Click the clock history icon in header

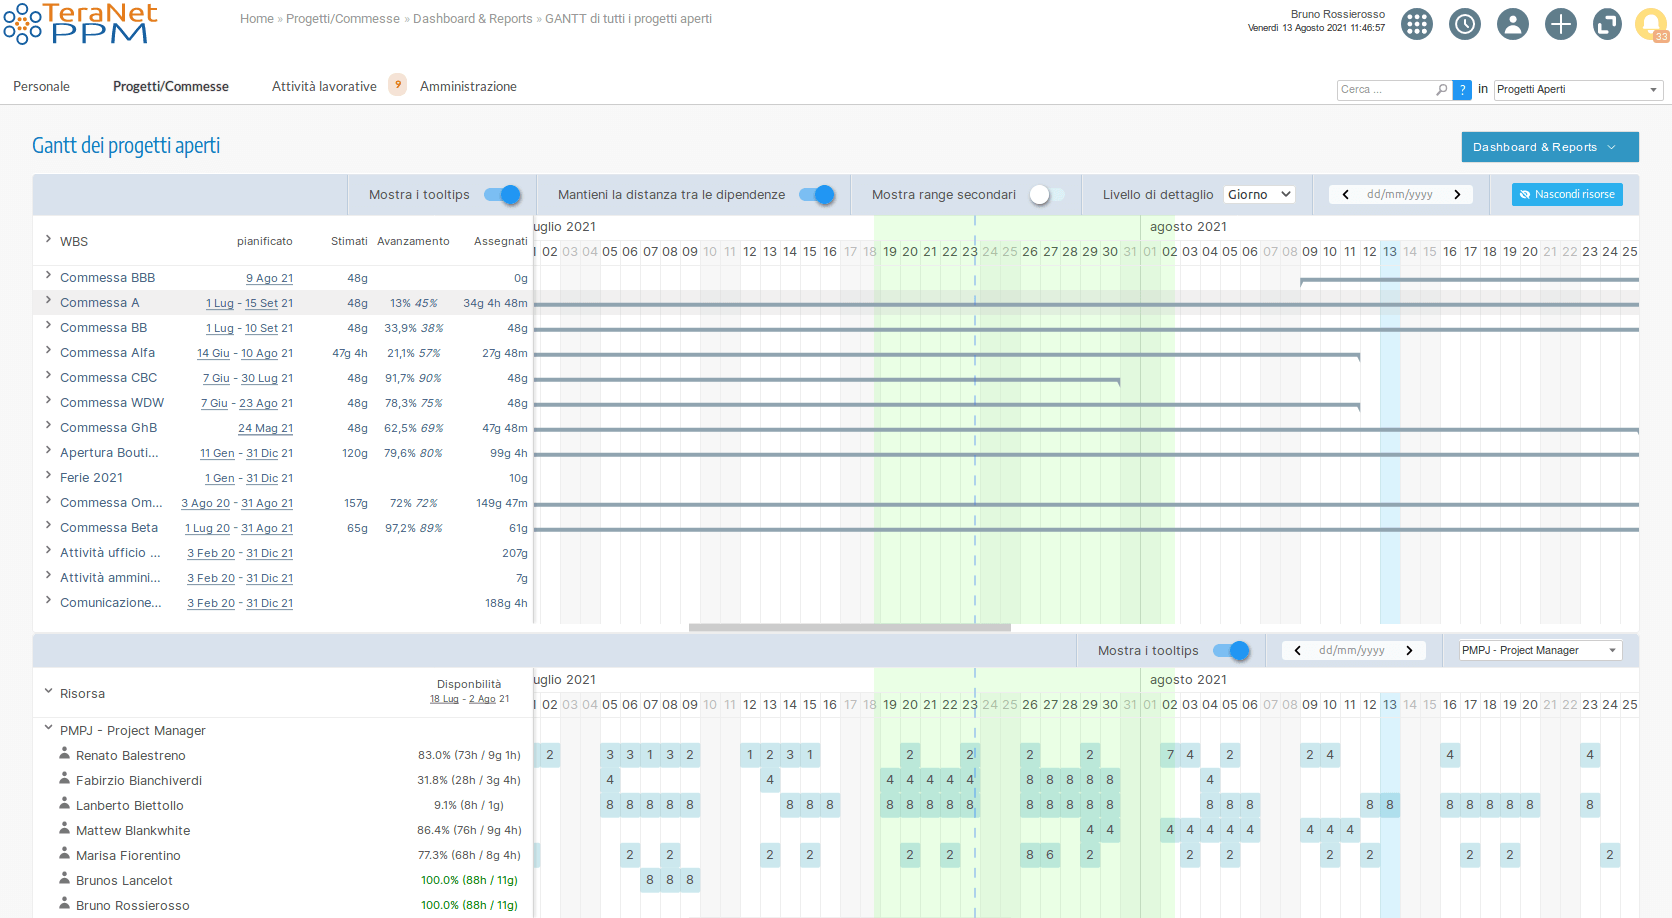(1464, 24)
